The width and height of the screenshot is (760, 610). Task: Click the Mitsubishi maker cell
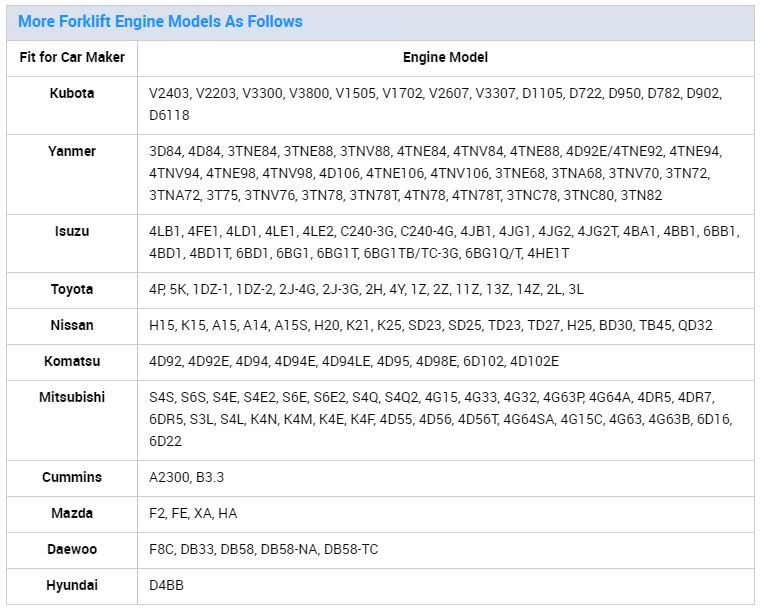pos(72,420)
